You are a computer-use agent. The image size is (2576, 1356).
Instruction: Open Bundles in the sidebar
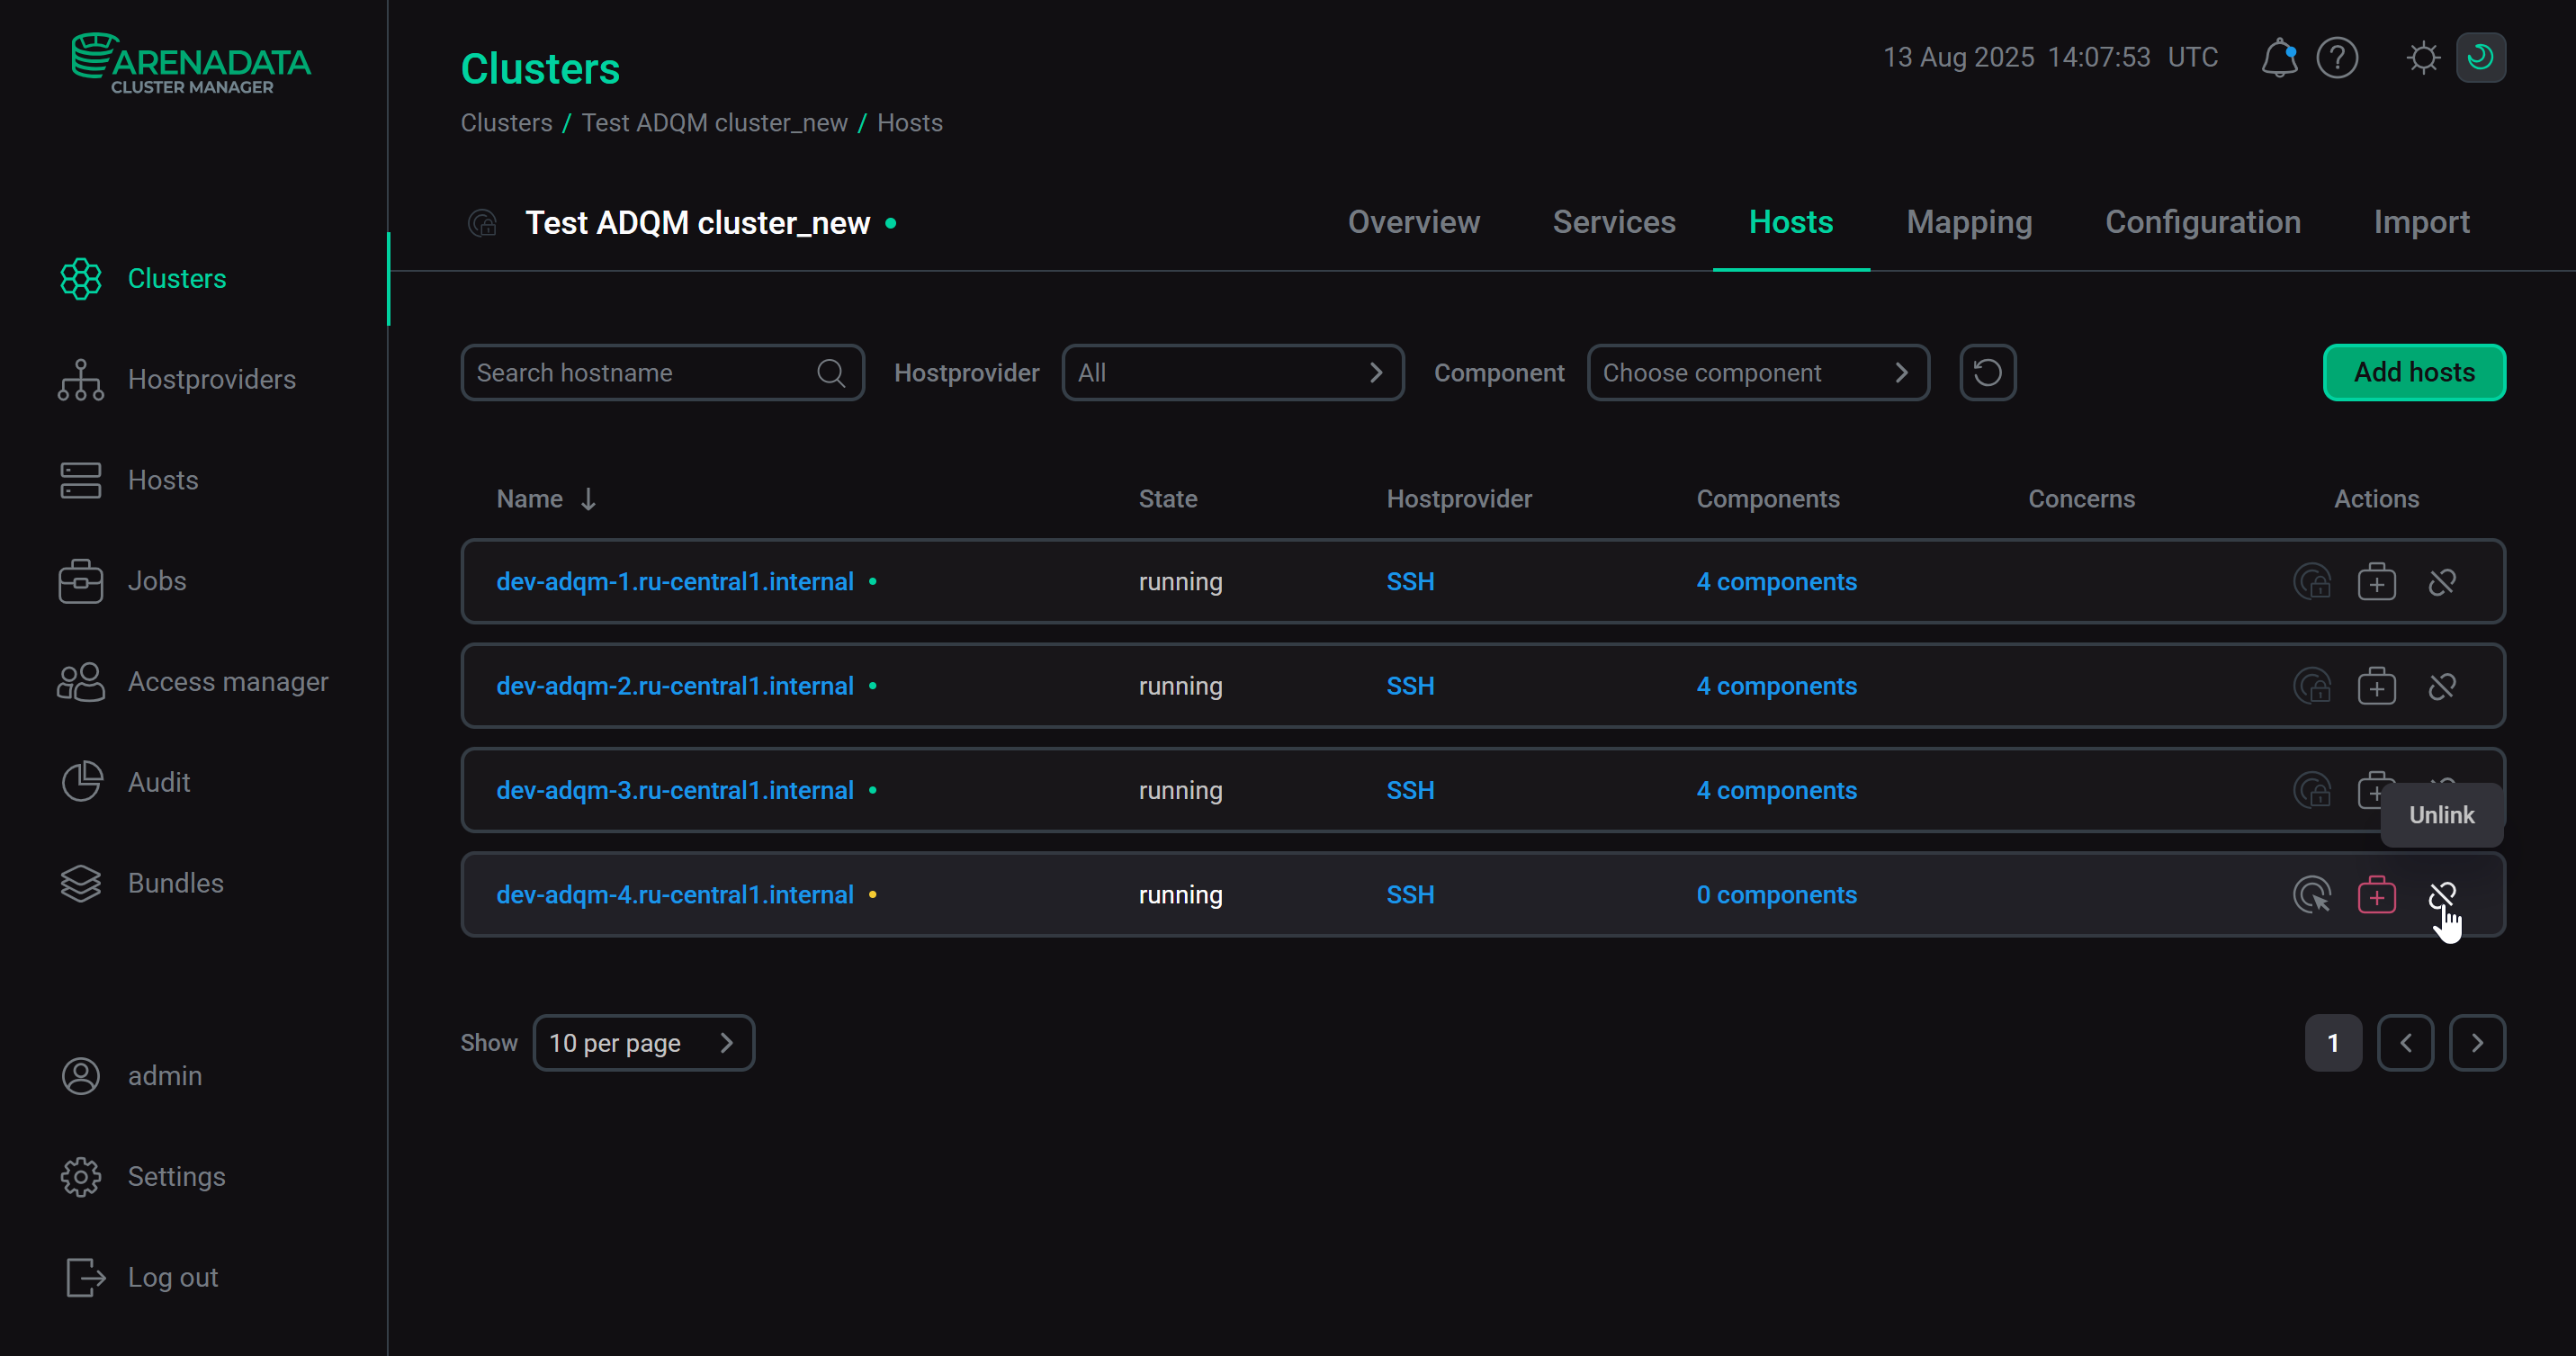(x=141, y=883)
